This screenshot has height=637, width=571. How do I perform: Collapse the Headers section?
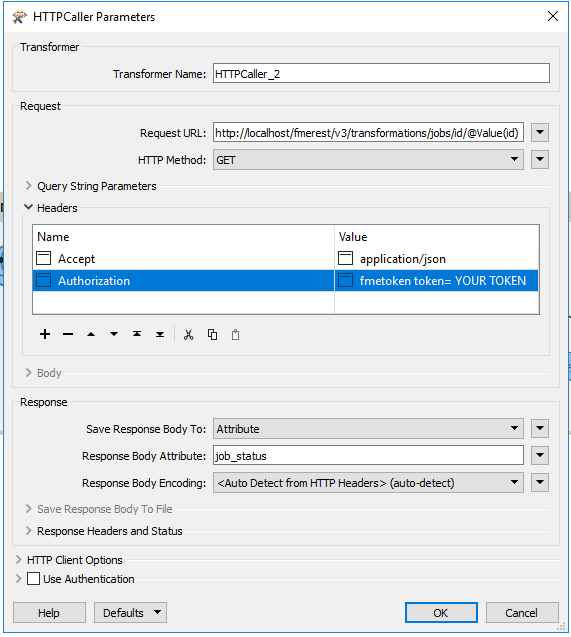(28, 207)
